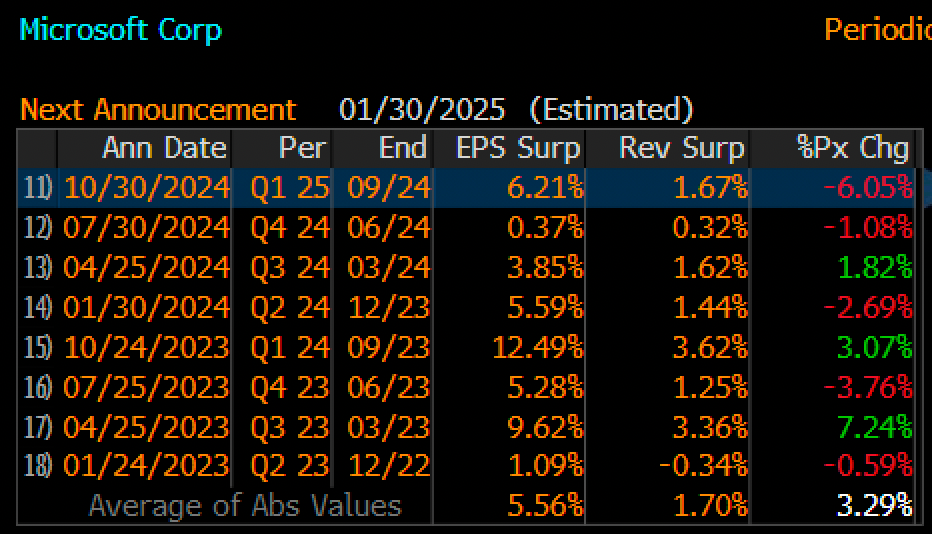The image size is (932, 534).
Task: Click the 3.62% revenue surprise value
Action: 710,347
